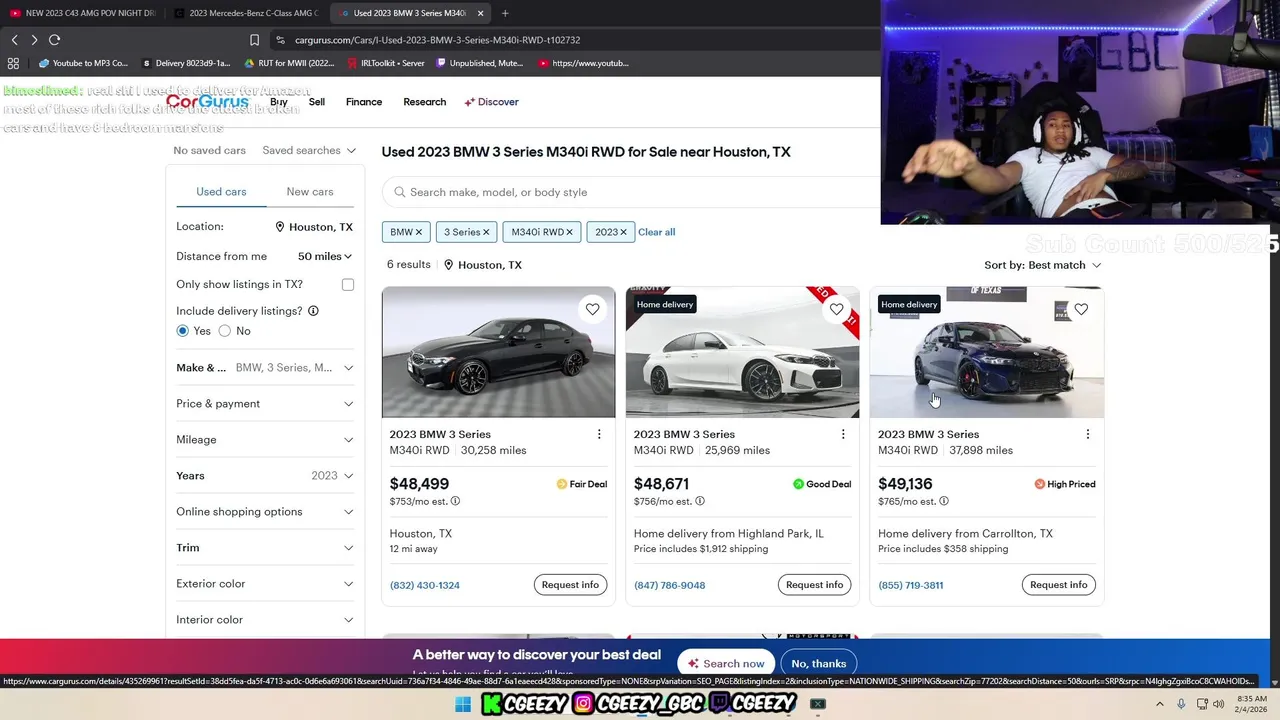Viewport: 1280px width, 720px height.
Task: Favorite the white $48,671 BMW heart icon
Action: point(836,309)
